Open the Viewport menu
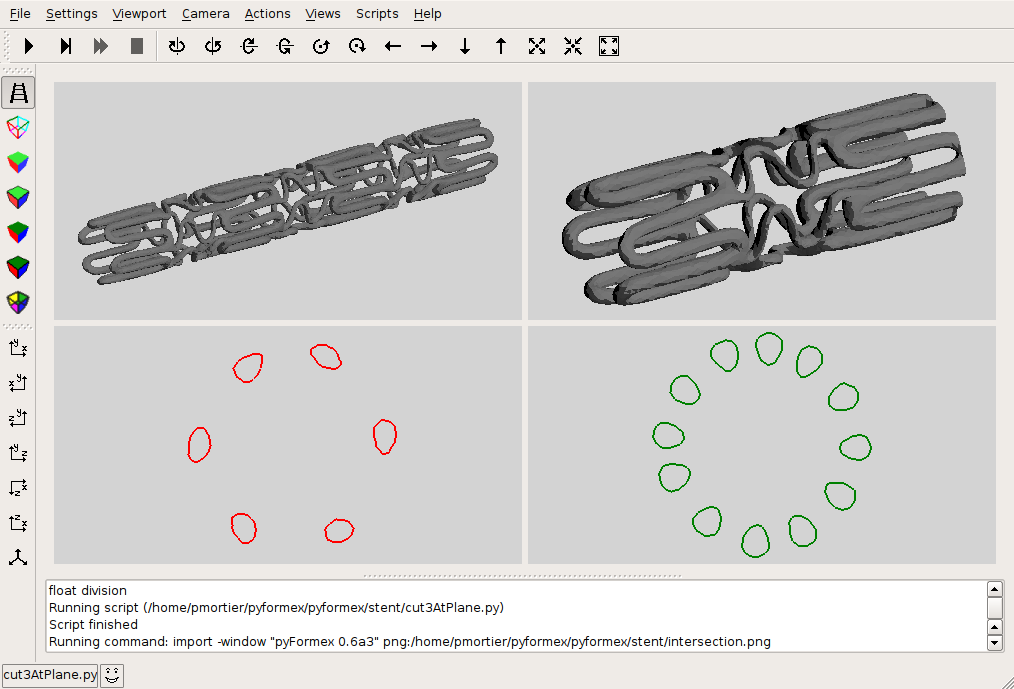 pos(139,14)
